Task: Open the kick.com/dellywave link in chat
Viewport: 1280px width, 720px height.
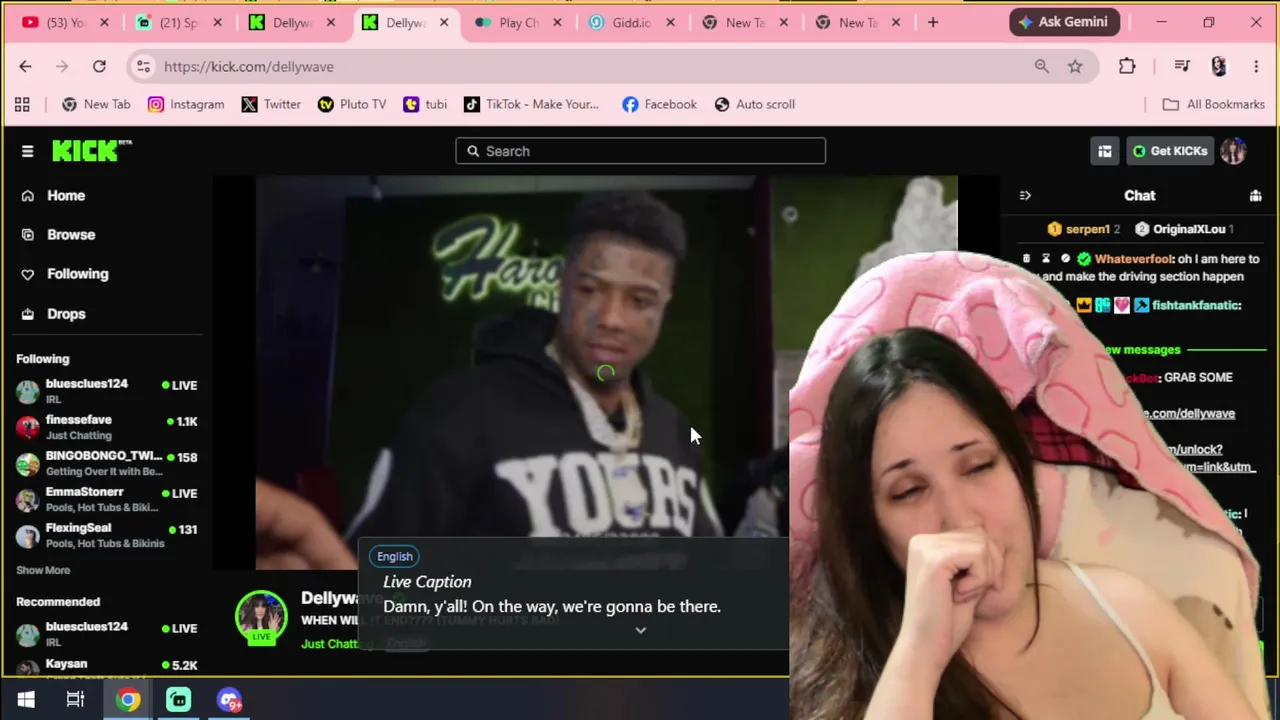Action: coord(1188,414)
